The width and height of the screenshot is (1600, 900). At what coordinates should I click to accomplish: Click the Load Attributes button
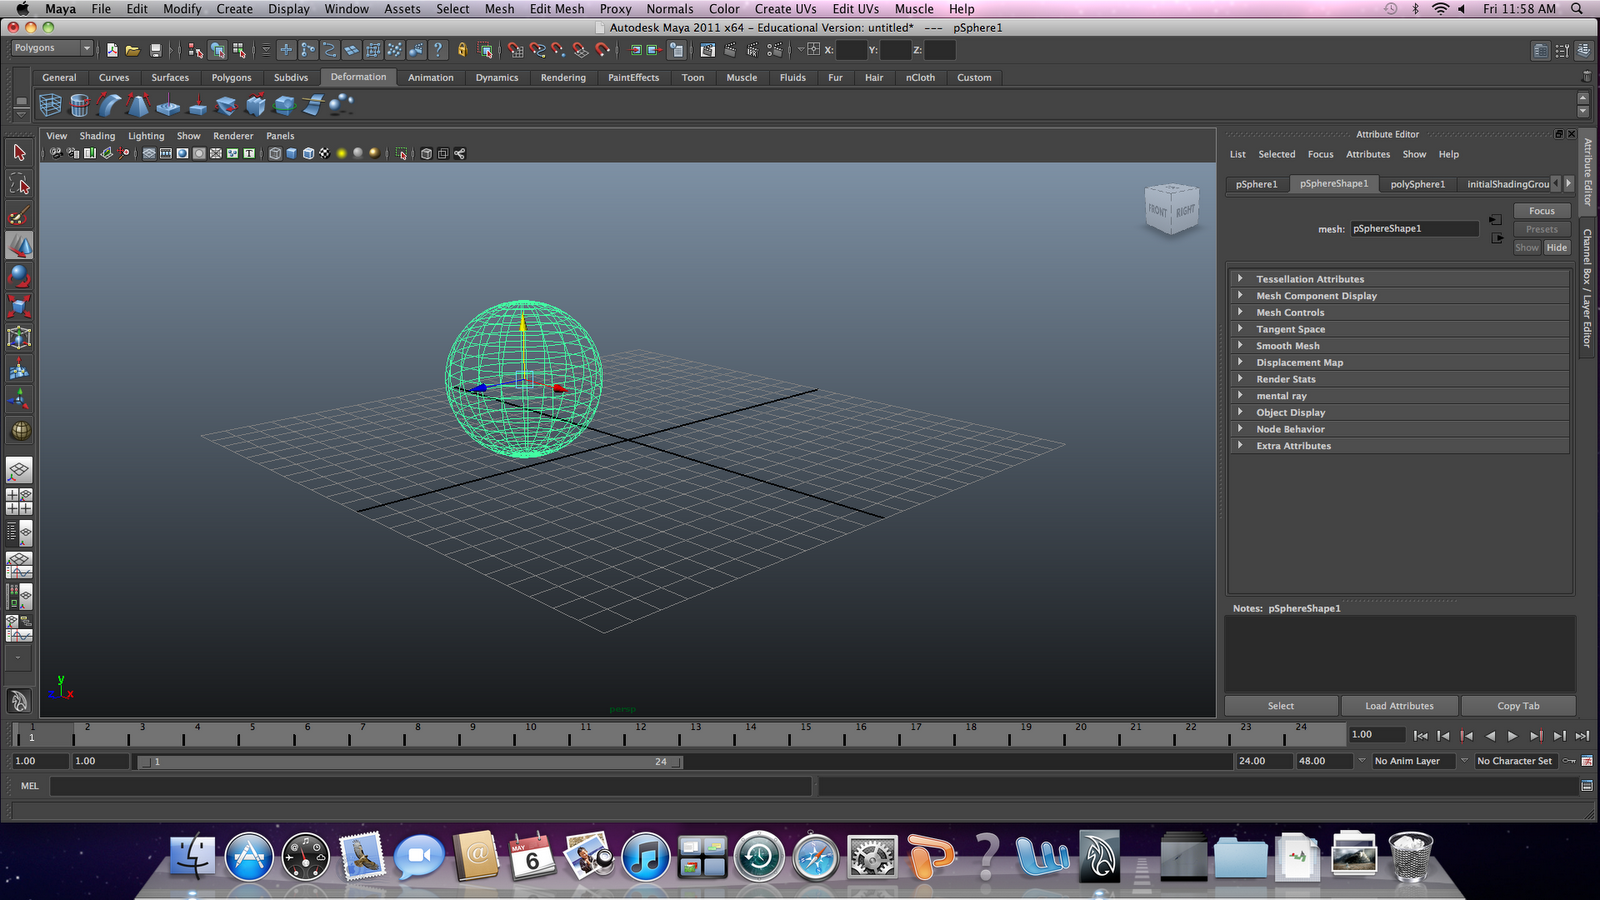pos(1399,706)
